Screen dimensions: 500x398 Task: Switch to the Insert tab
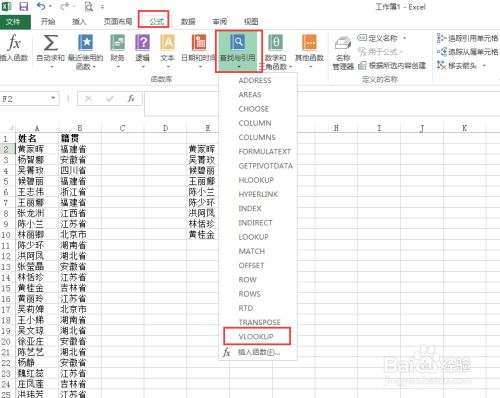(79, 22)
